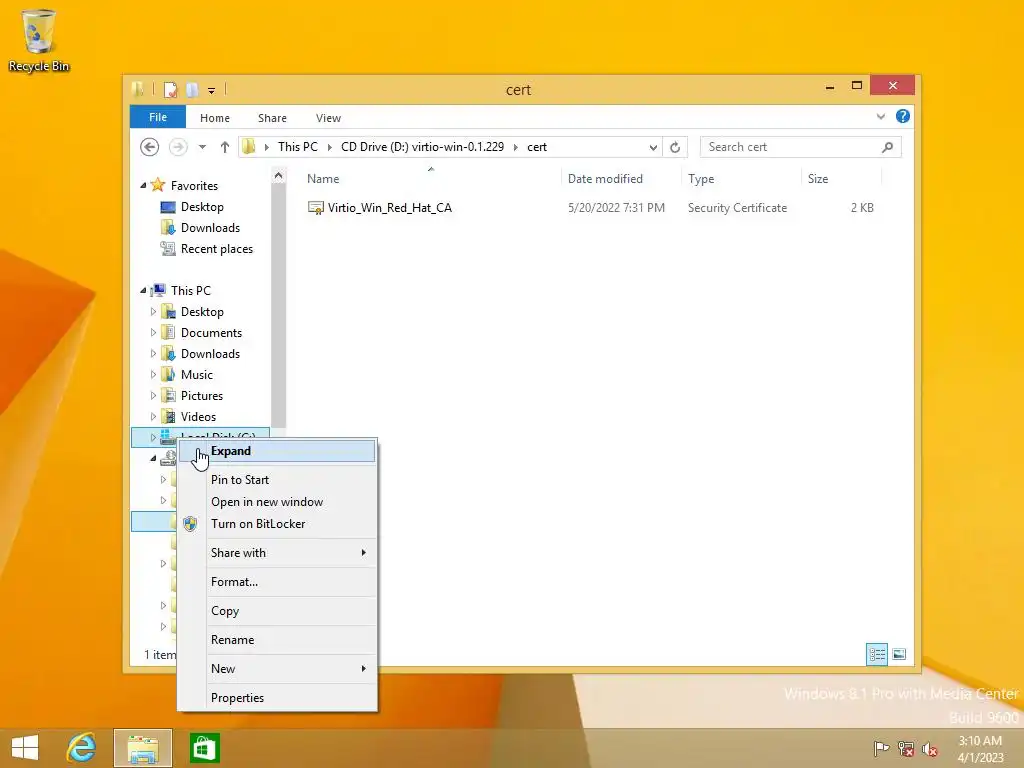Click the New folder quick access icon
This screenshot has height=768, width=1024.
point(192,89)
